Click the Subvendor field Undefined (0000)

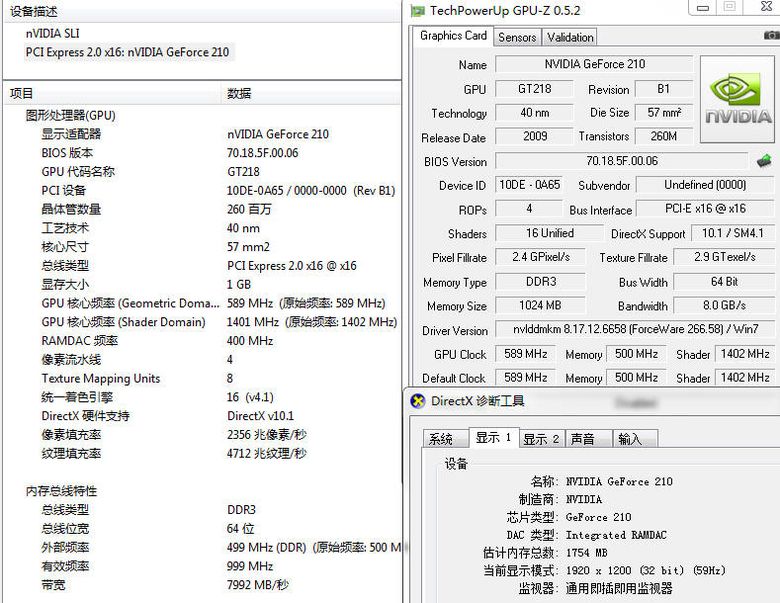pyautogui.click(x=705, y=185)
